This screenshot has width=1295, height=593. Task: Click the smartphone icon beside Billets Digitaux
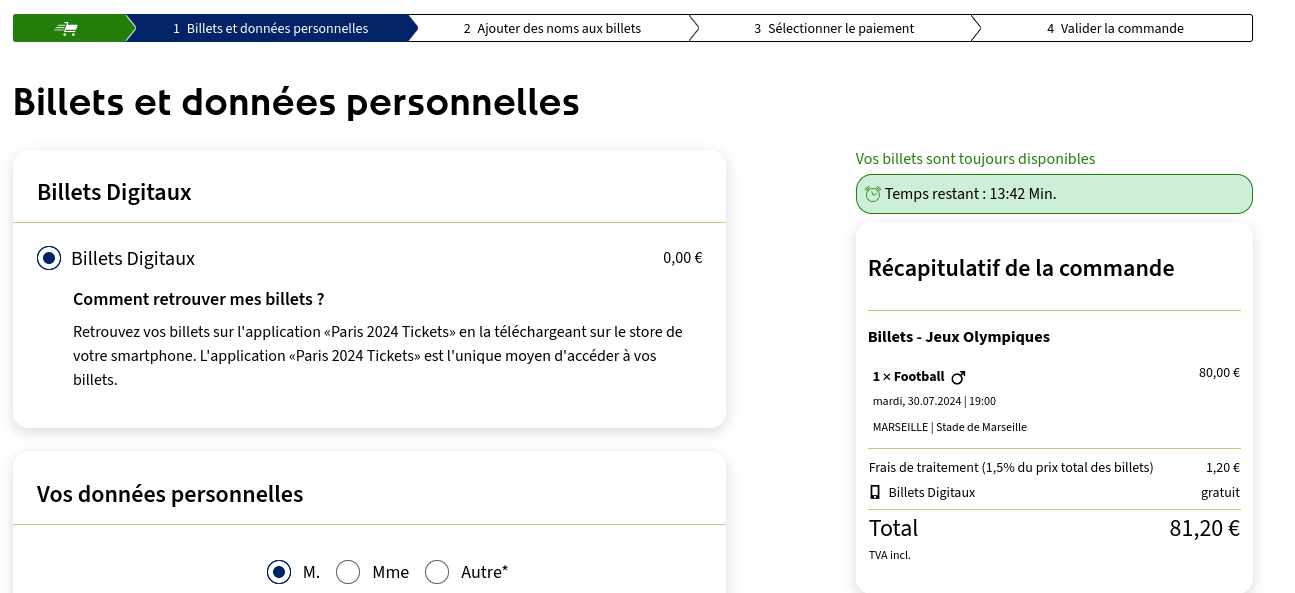pos(875,492)
